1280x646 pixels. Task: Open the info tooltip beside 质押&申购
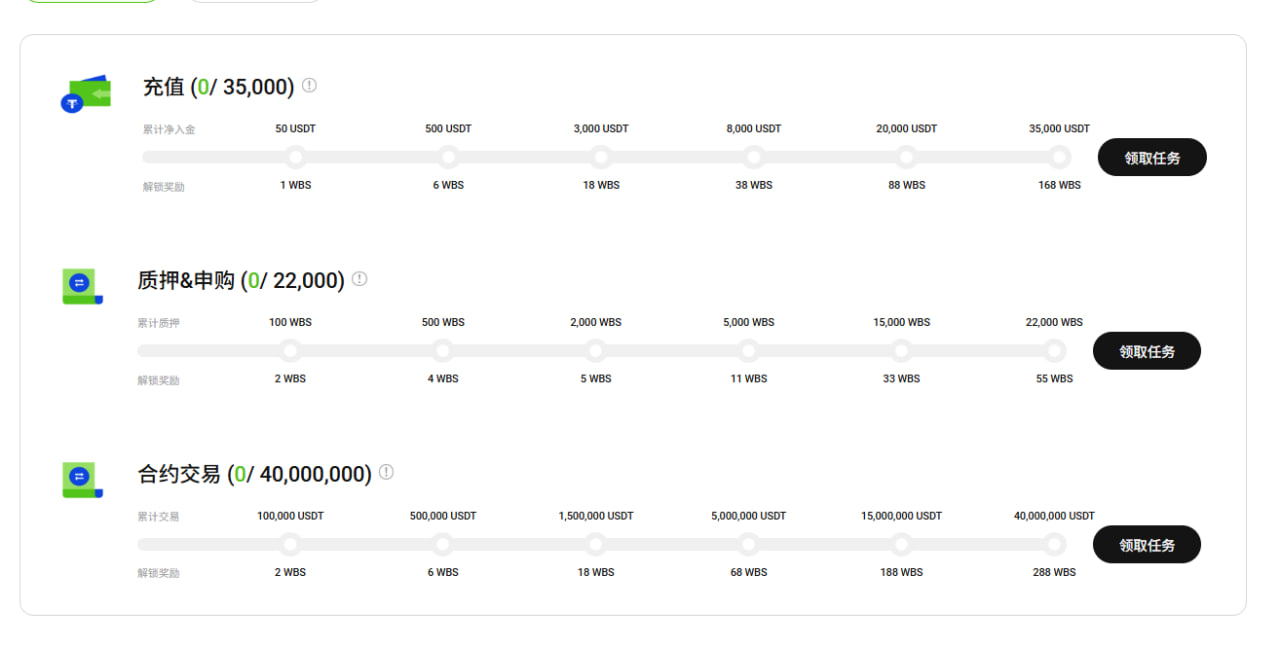[359, 279]
